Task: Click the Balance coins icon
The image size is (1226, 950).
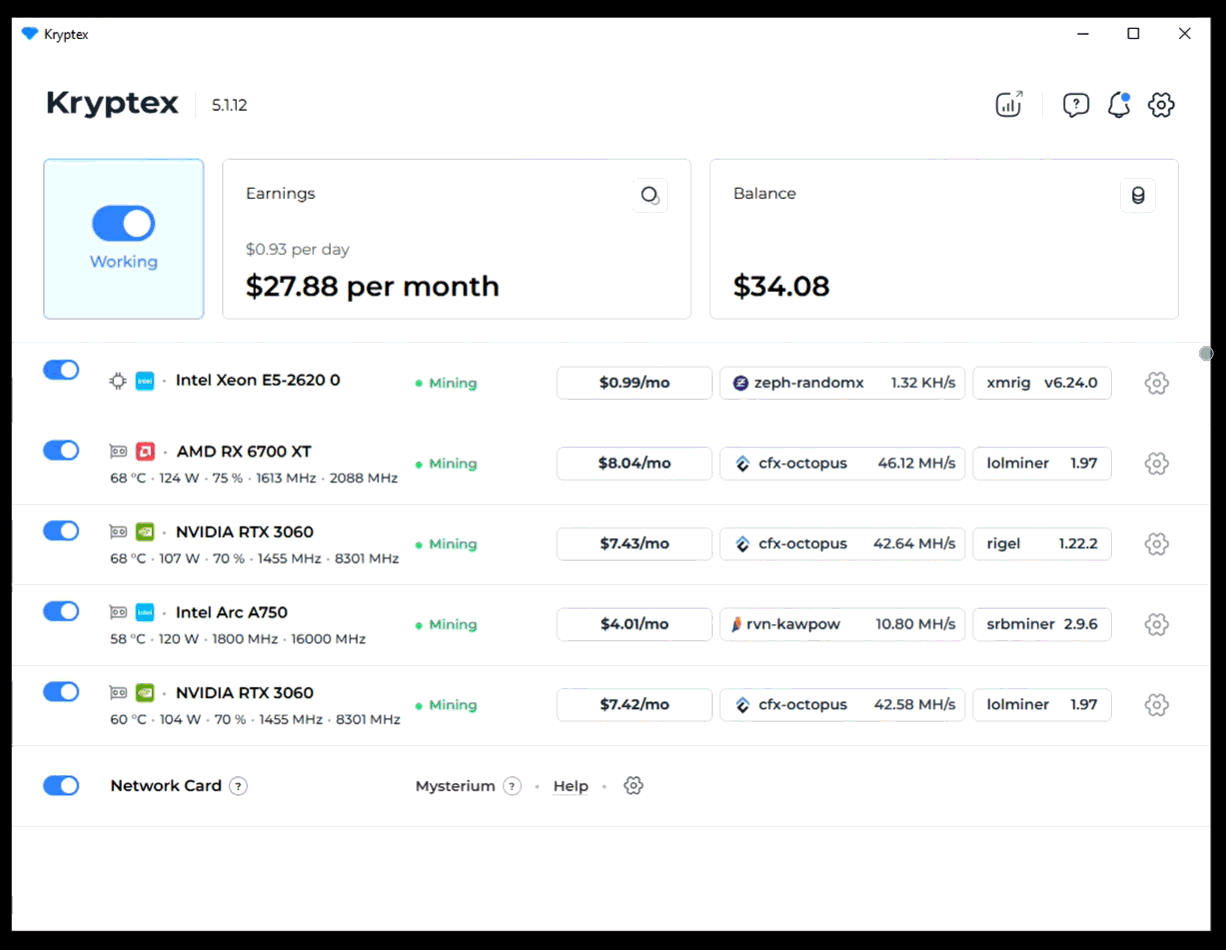Action: pos(1137,195)
